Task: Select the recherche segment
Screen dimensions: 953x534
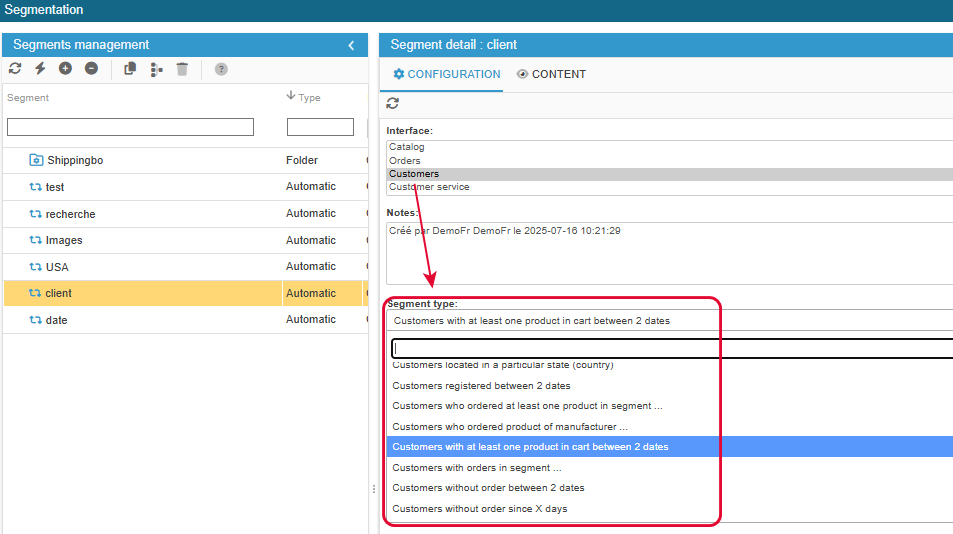Action: tap(185, 214)
